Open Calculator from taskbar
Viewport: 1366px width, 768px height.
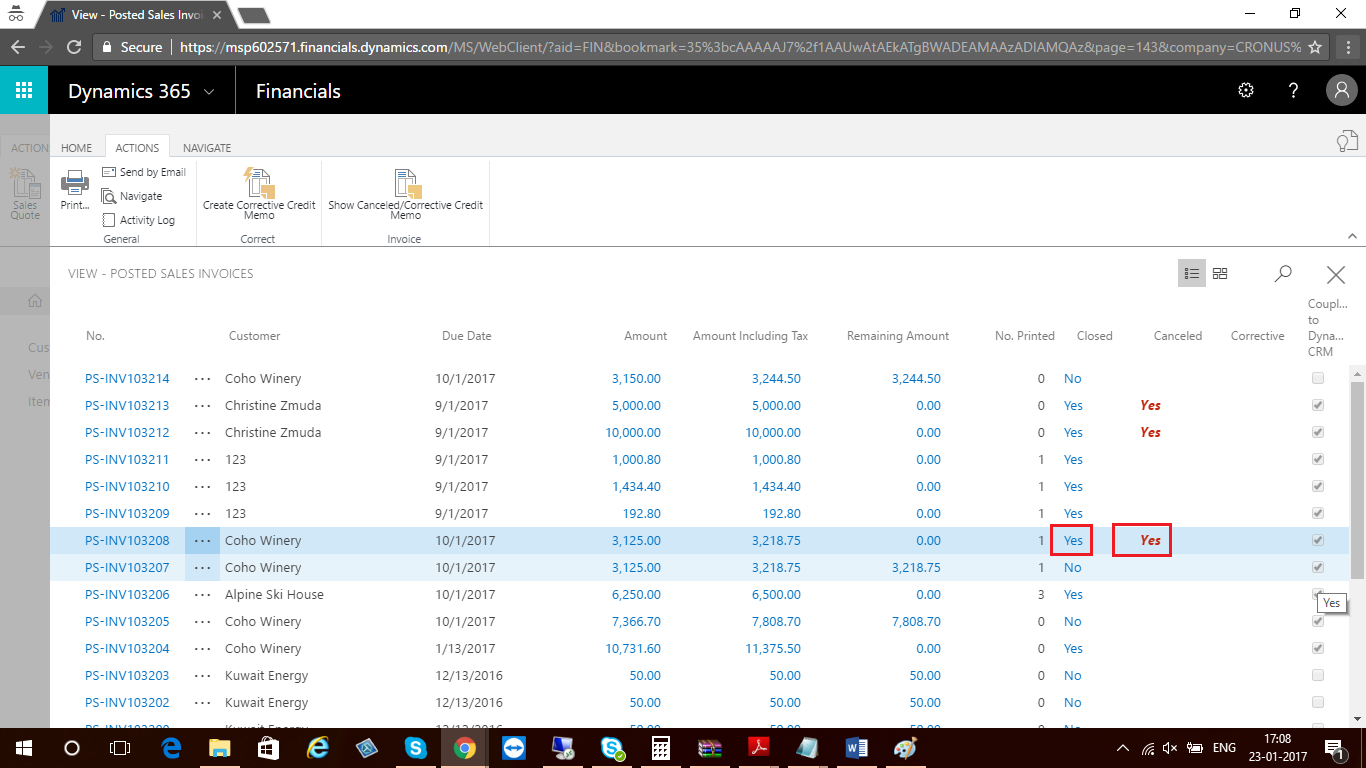(659, 748)
